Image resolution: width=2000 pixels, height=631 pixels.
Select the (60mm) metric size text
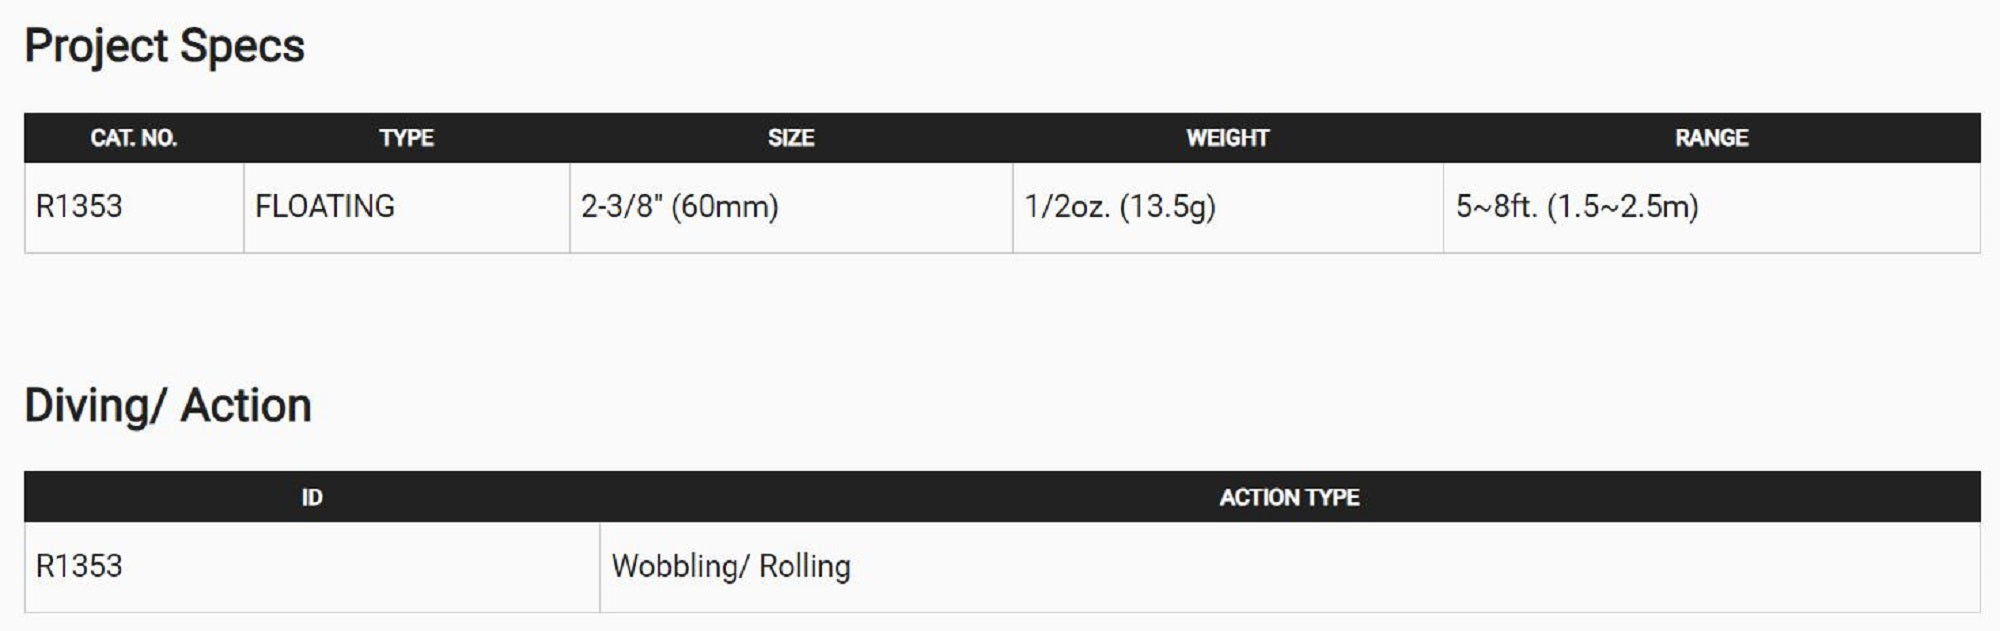tap(725, 207)
